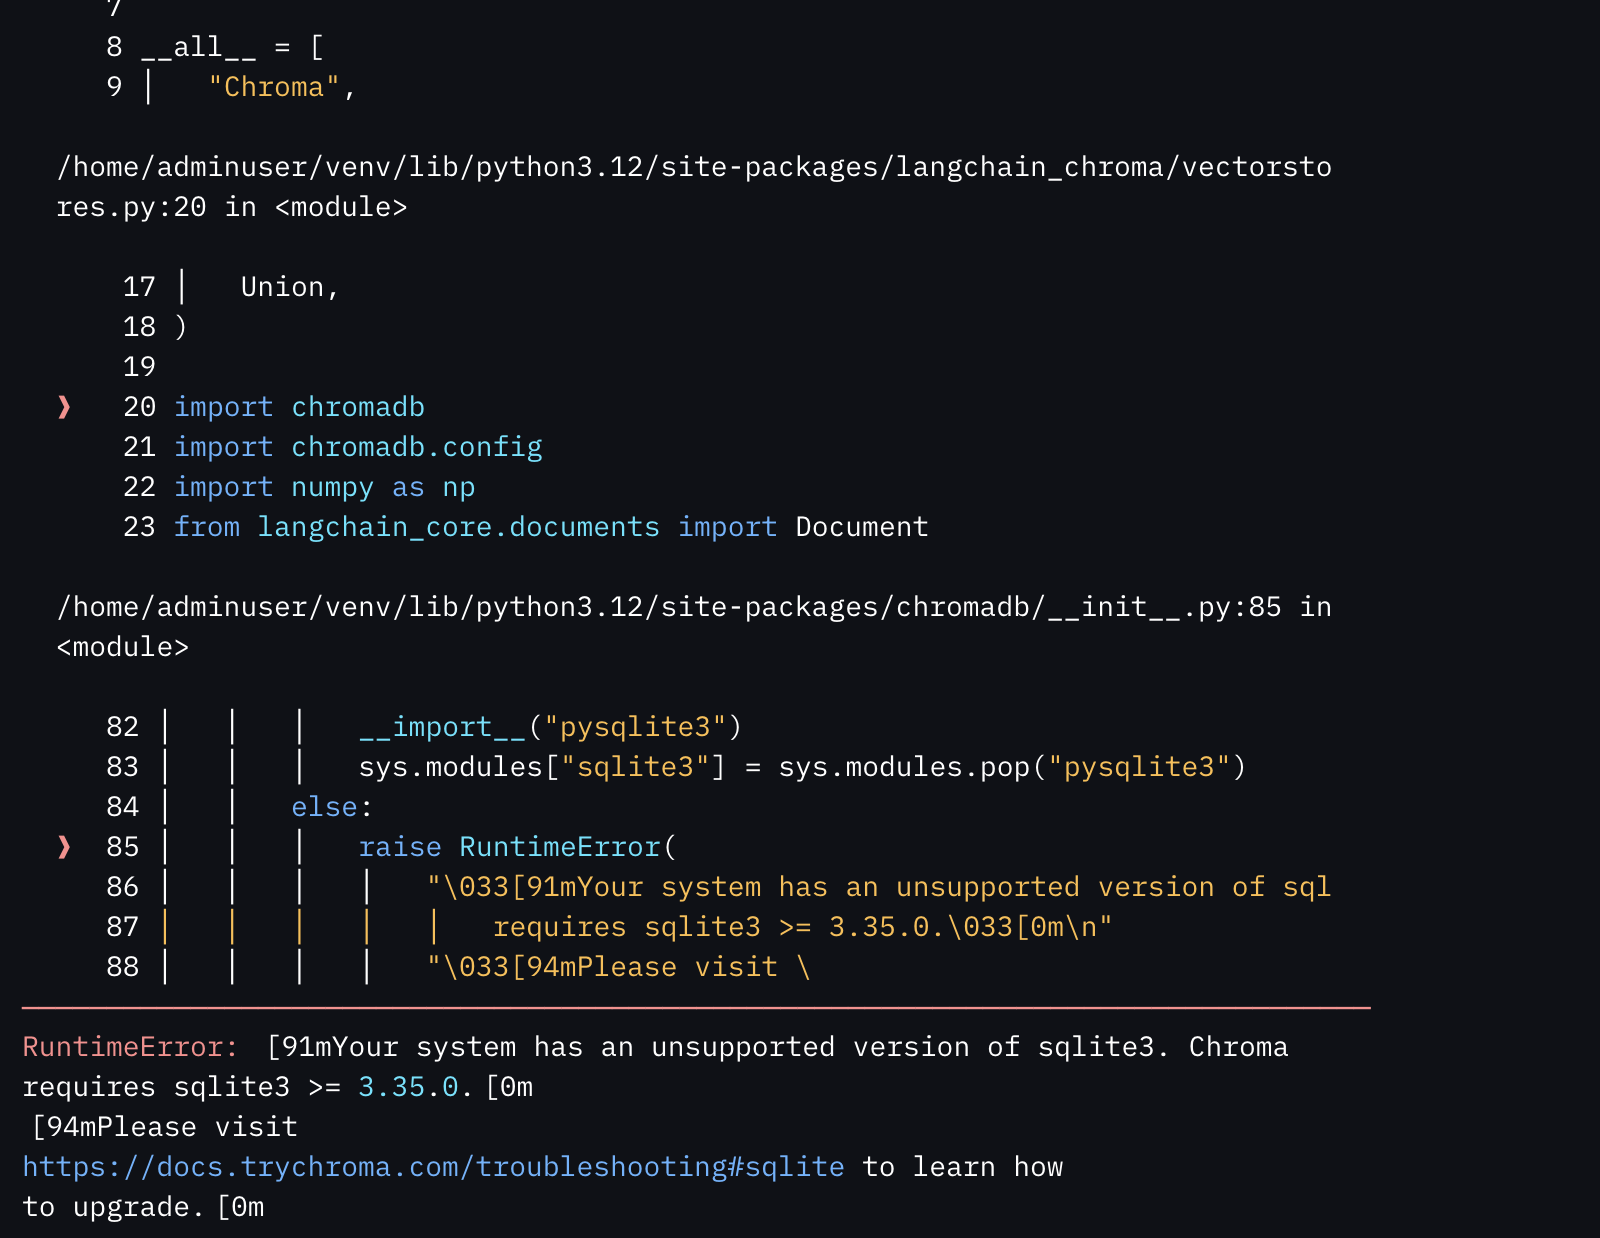Click the 'import chromadb' line 20
1600x1238 pixels.
pos(299,407)
